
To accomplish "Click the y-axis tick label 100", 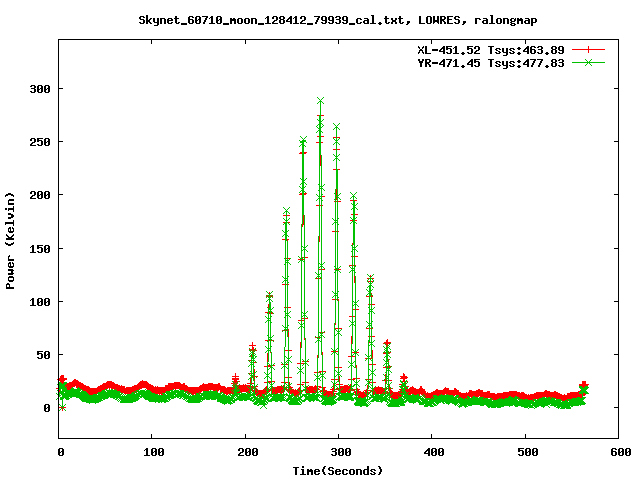I will 40,302.
